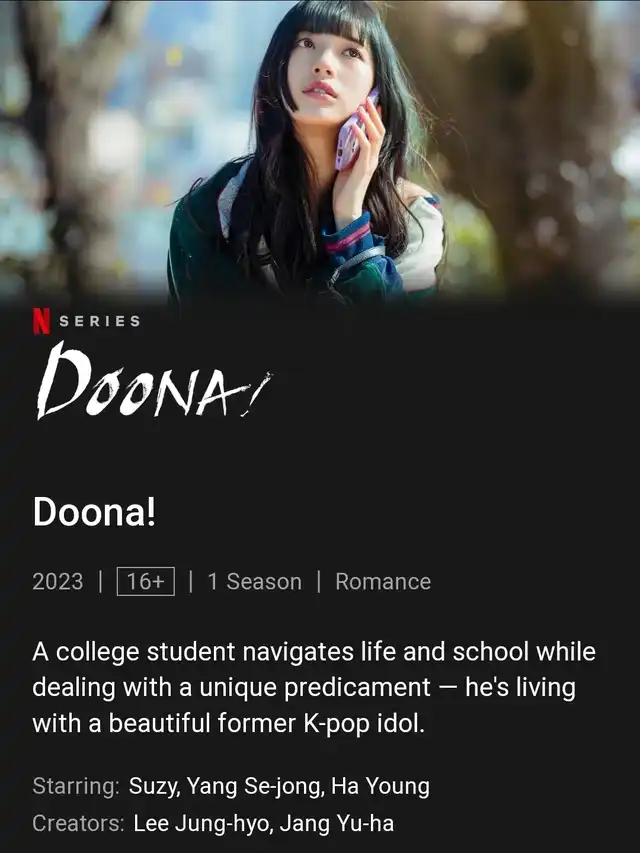Click the Creators label
The width and height of the screenshot is (640, 853).
point(78,824)
